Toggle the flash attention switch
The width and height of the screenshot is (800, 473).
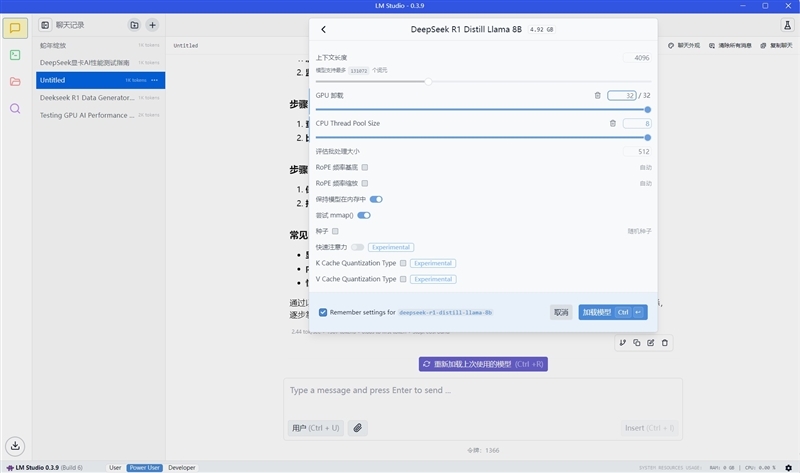[358, 247]
